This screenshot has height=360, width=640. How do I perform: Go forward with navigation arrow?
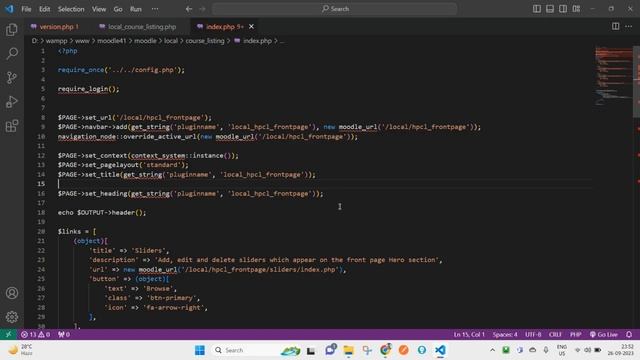point(202,9)
